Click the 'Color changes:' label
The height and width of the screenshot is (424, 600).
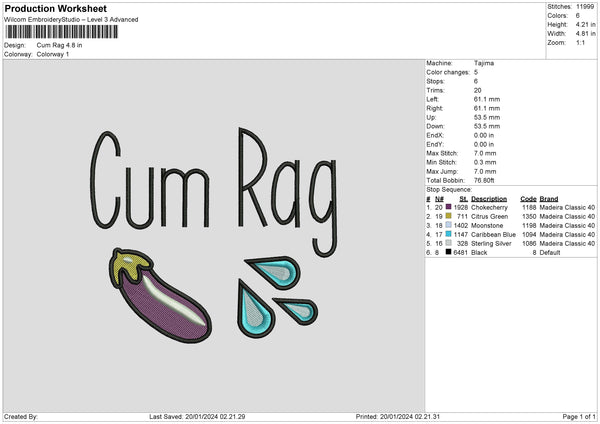pos(448,72)
